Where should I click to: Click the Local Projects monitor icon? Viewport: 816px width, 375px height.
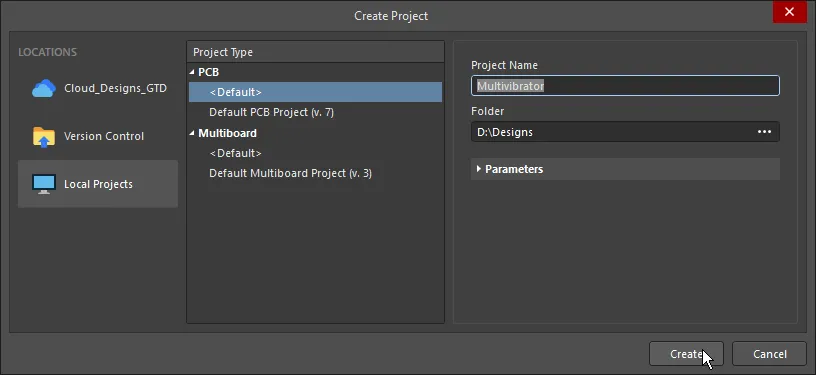tap(44, 184)
